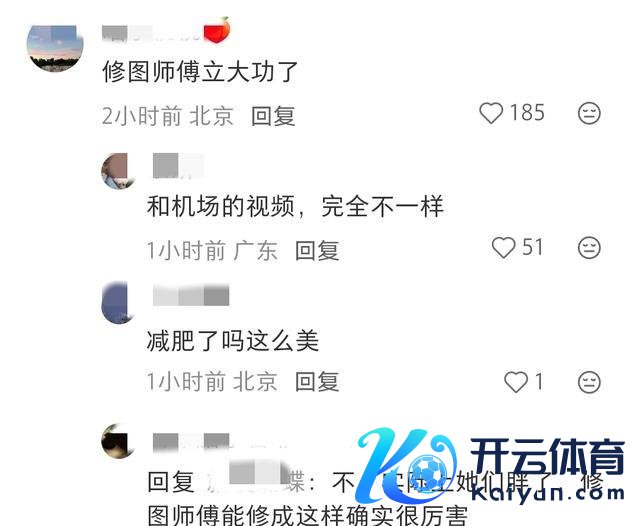Tap dislike face beside 185 likes

click(x=589, y=113)
